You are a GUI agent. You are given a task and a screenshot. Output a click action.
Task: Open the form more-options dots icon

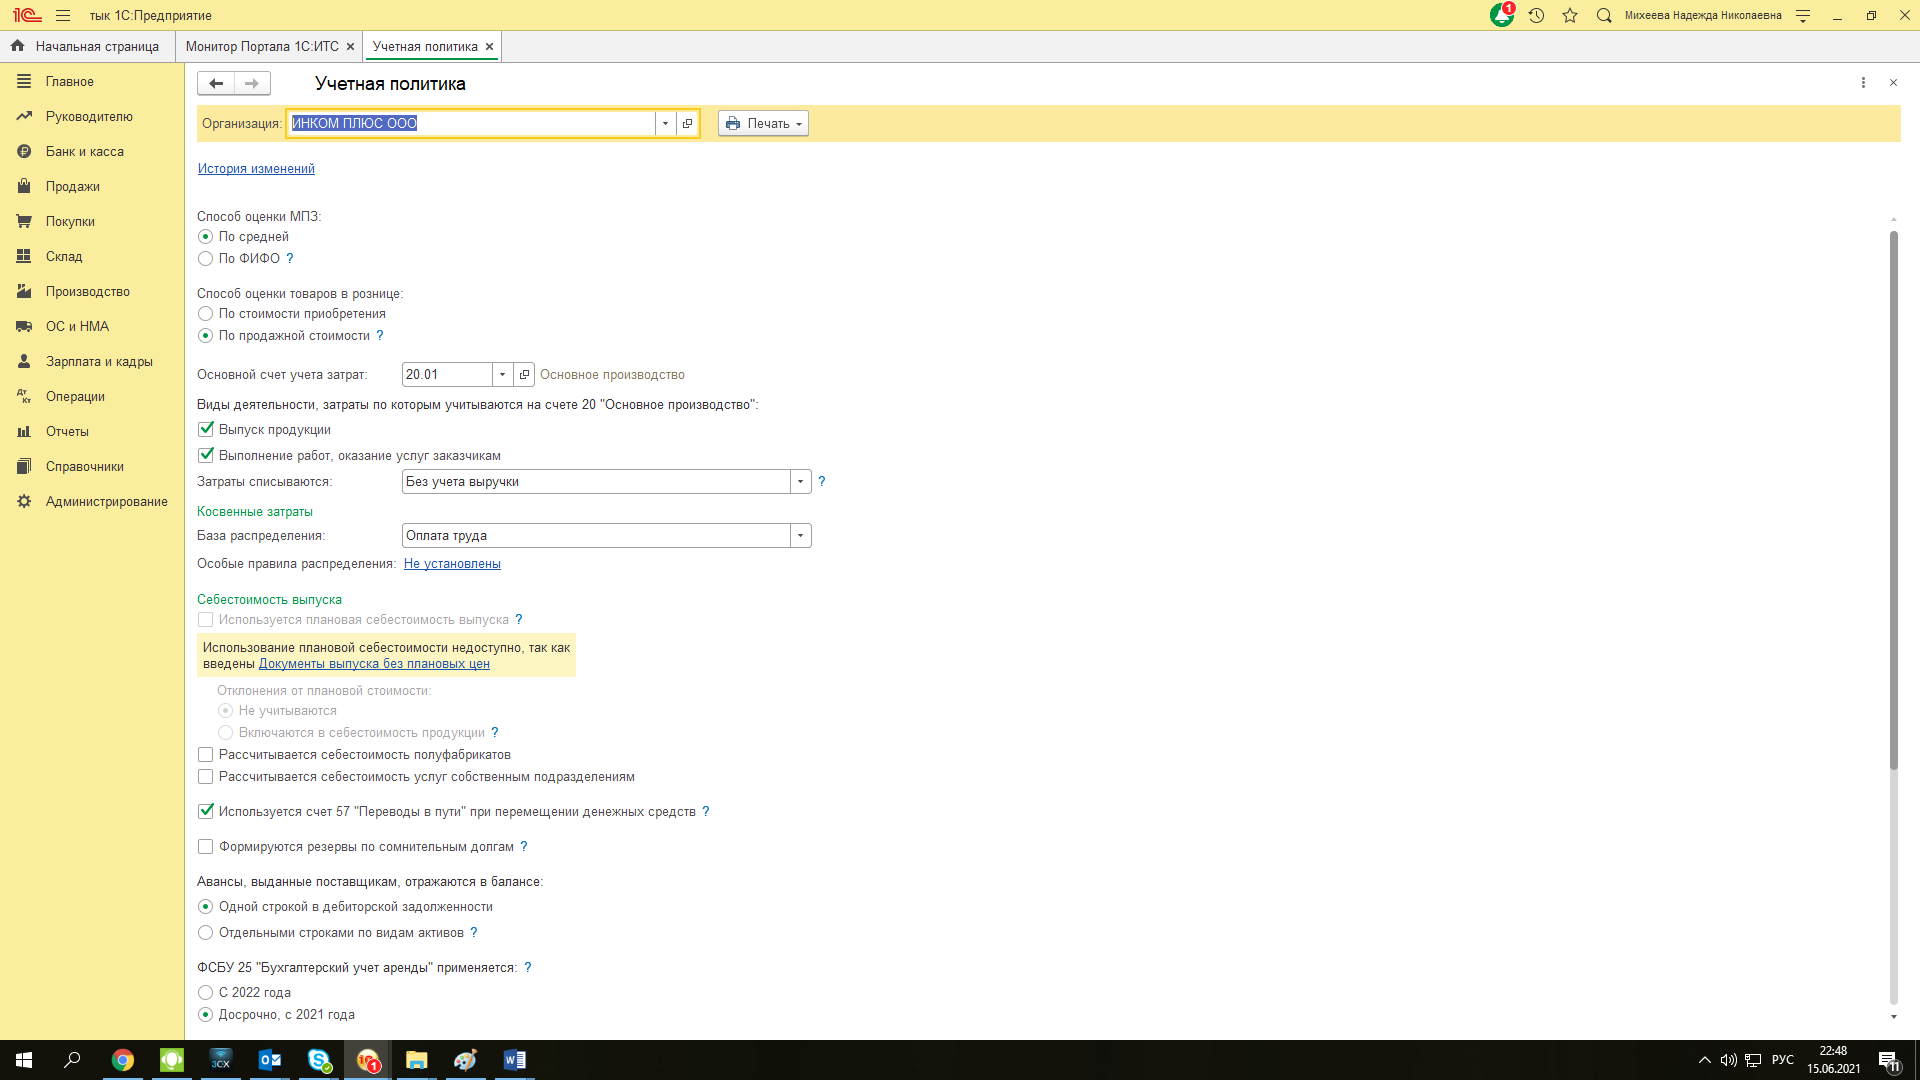click(x=1863, y=83)
